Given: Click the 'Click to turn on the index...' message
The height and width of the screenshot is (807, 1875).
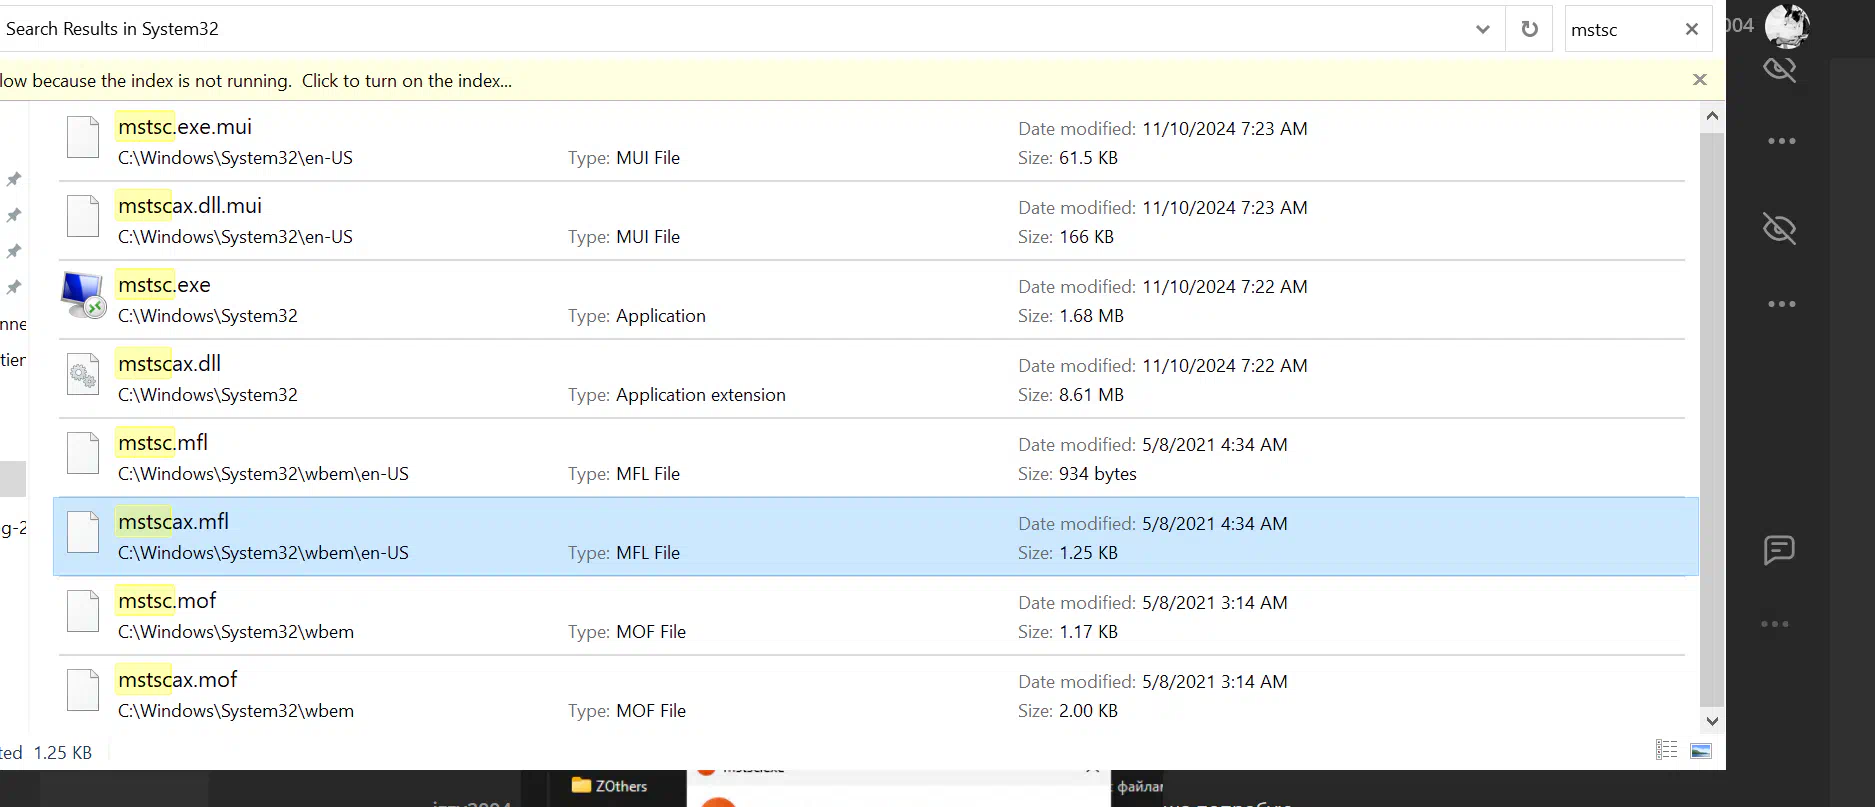Looking at the screenshot, I should tap(407, 81).
